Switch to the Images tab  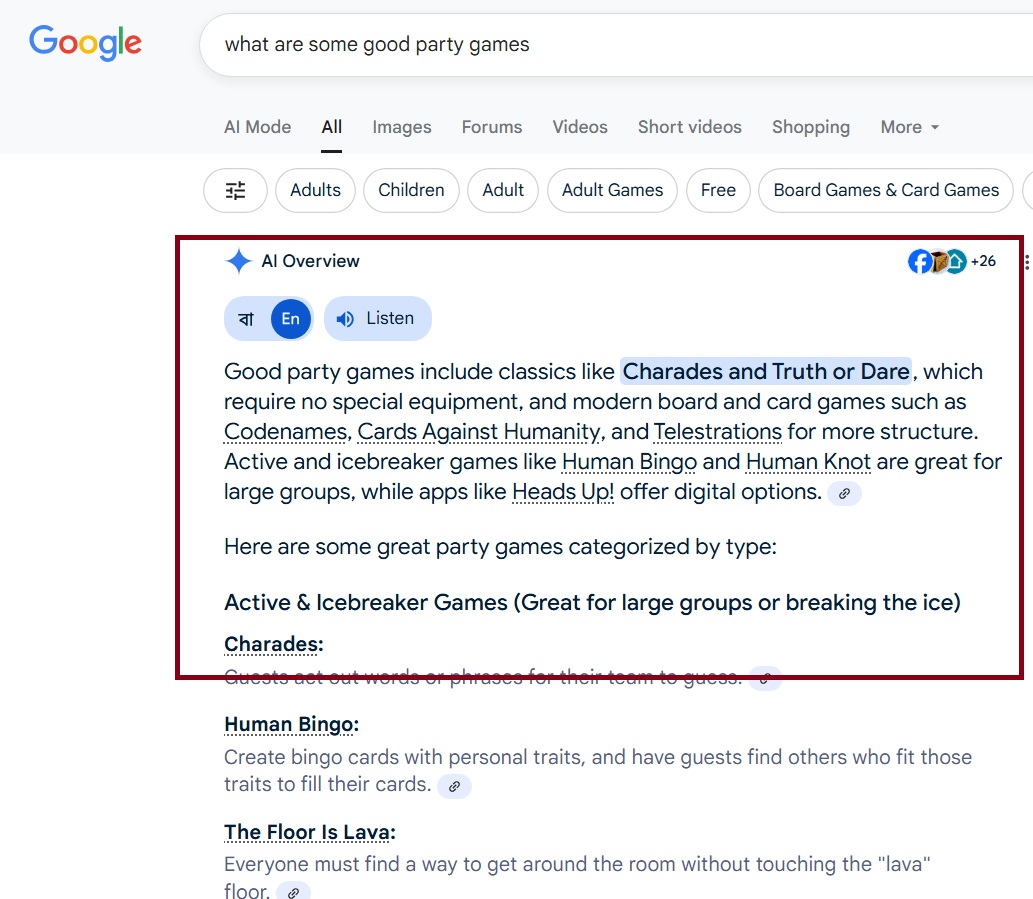click(x=401, y=127)
